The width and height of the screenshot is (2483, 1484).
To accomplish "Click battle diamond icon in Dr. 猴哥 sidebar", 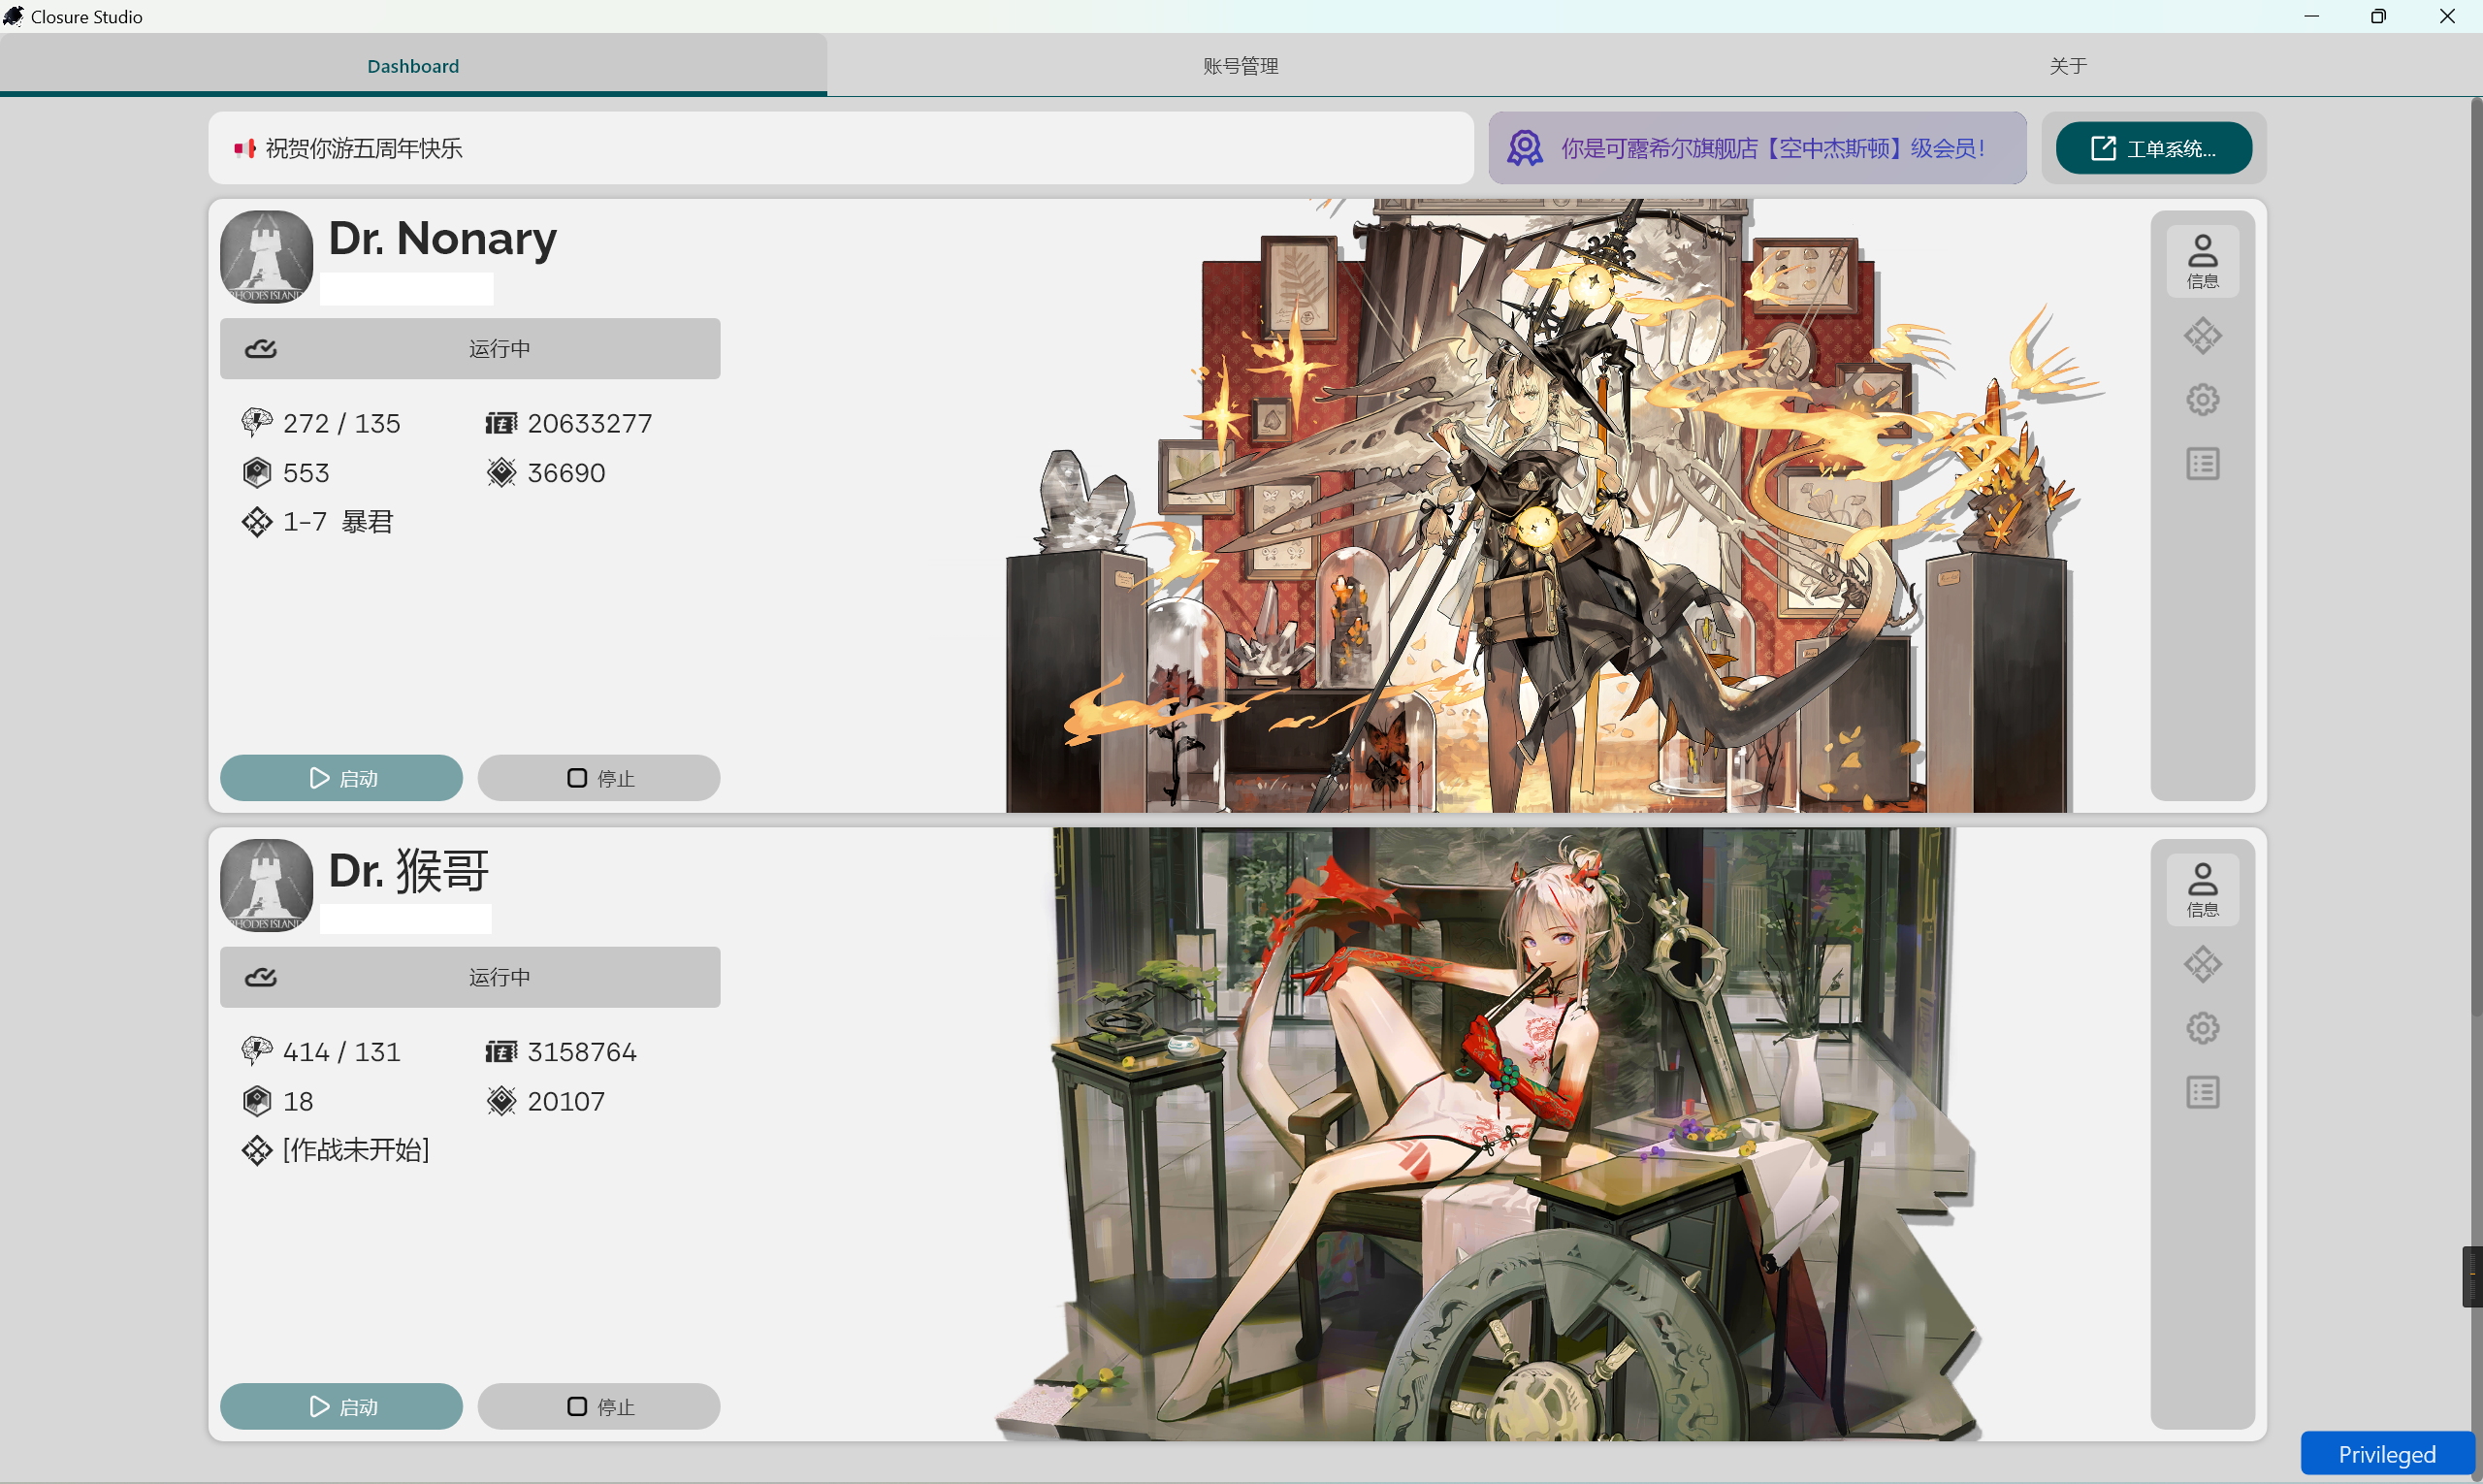I will 2201,965.
